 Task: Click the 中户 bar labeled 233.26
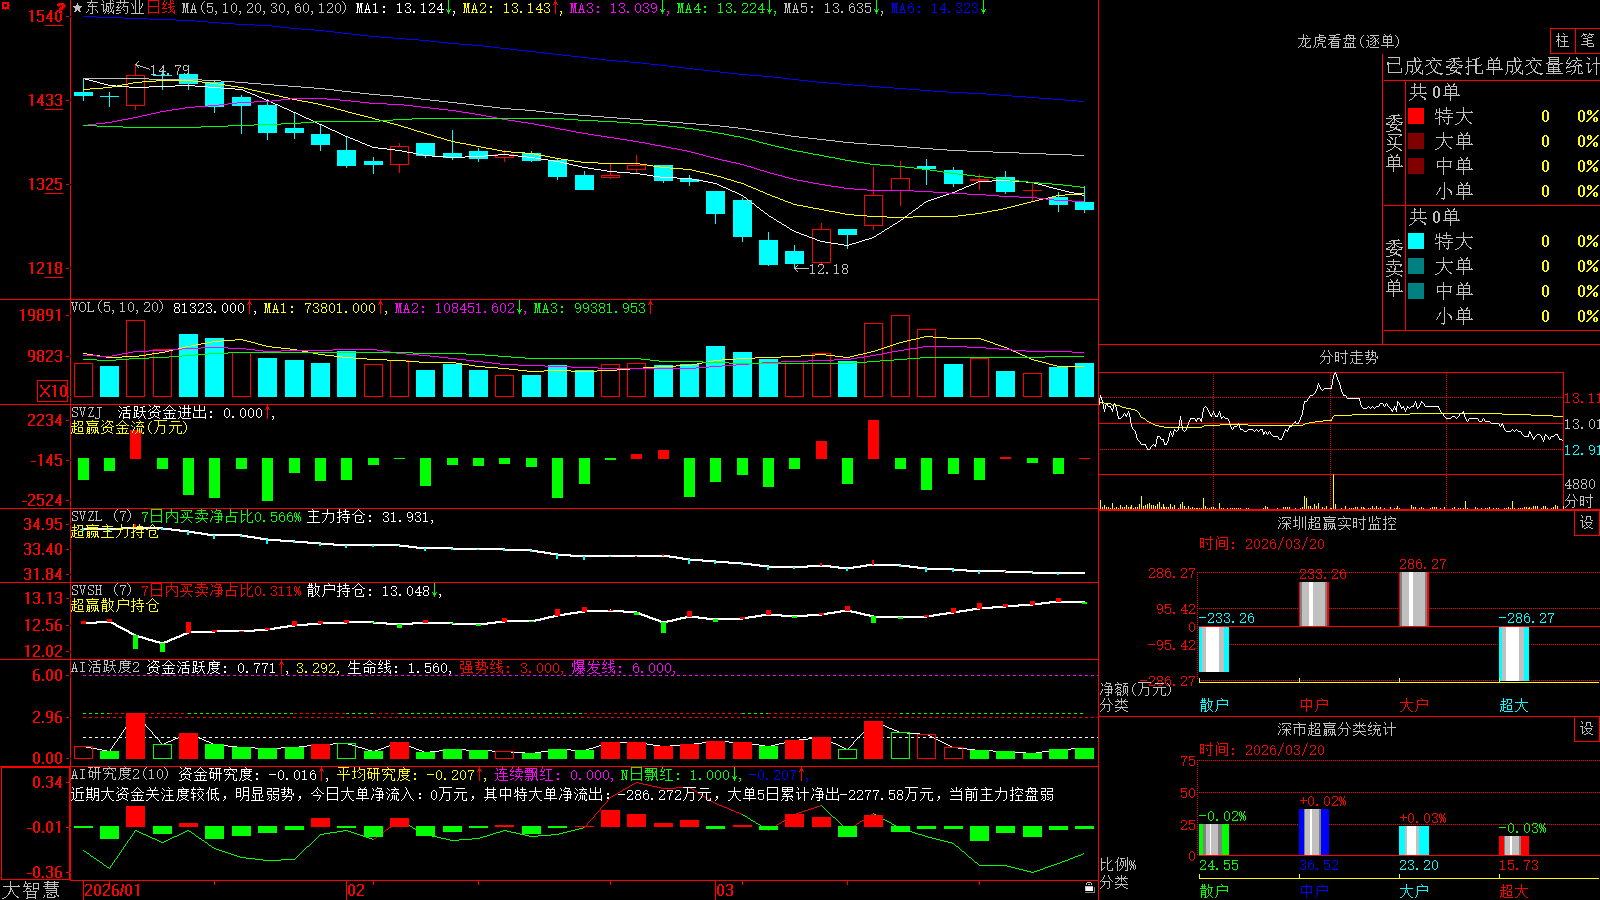click(x=1313, y=604)
